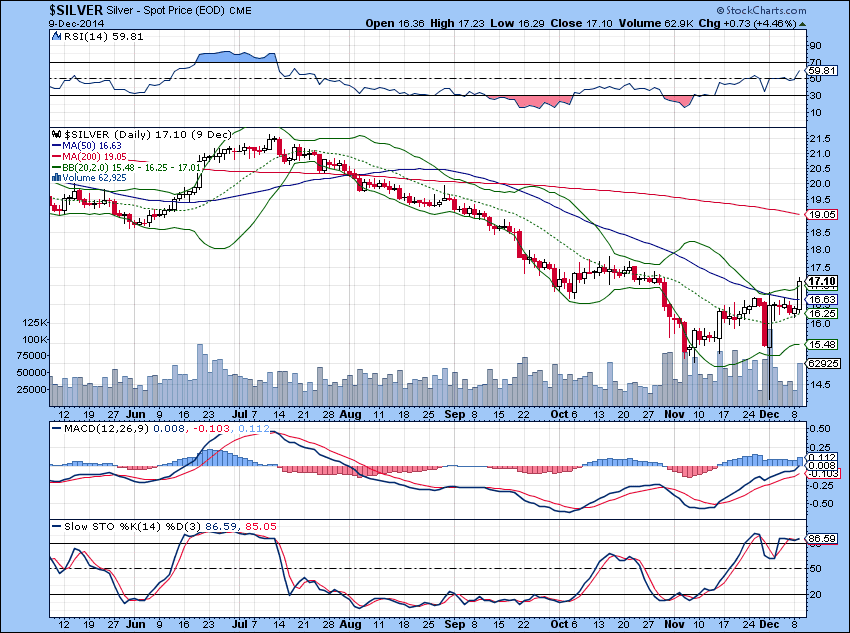Viewport: 850px width, 633px height.
Task: Click the High 17.23 value
Action: 458,23
